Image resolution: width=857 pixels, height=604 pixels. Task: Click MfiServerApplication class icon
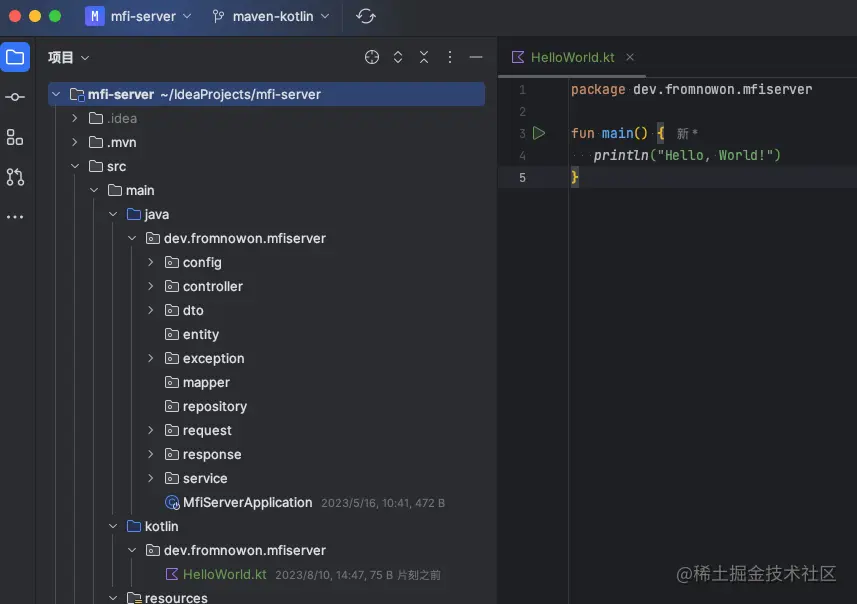[172, 502]
